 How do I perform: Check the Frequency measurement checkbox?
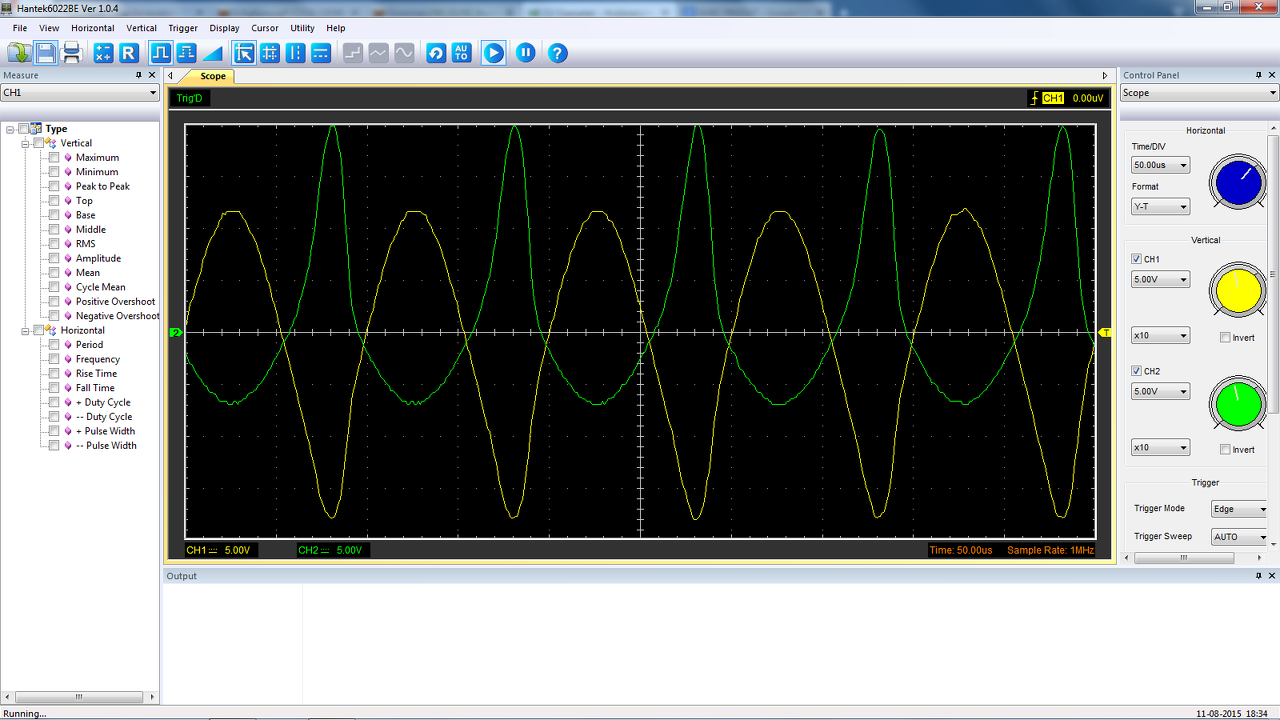(54, 359)
